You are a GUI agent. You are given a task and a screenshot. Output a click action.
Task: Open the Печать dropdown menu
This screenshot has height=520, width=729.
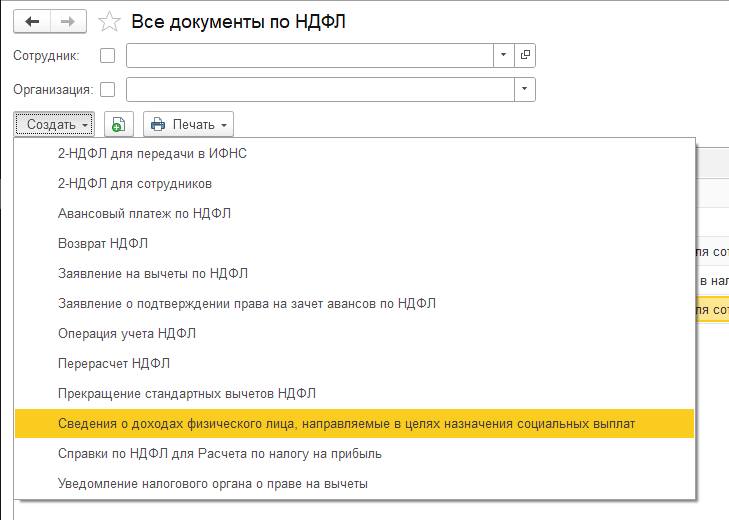189,125
